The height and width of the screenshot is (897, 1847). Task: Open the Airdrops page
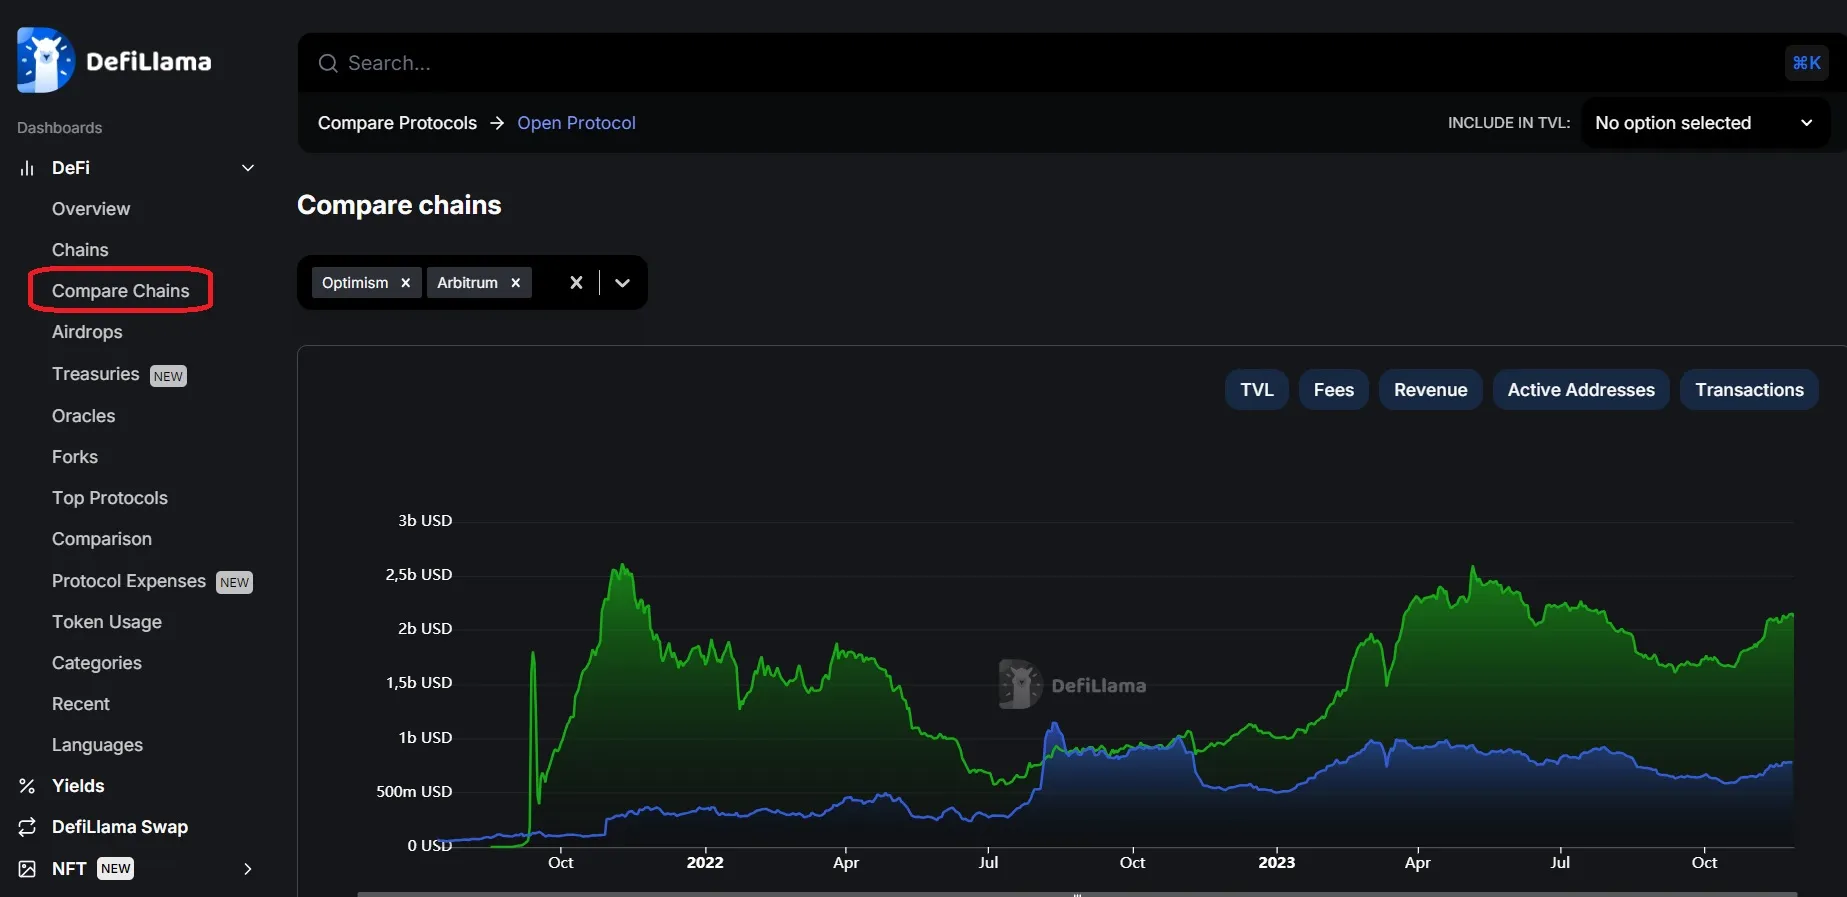point(87,332)
